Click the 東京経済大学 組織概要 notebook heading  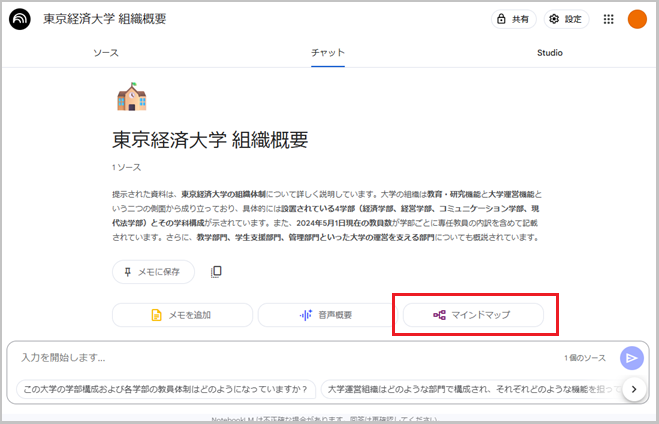tap(210, 140)
